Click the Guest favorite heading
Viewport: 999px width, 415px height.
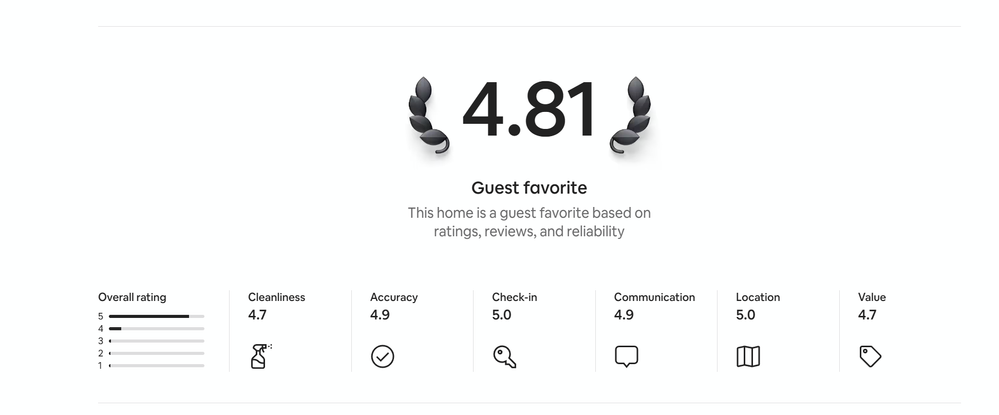pyautogui.click(x=529, y=188)
